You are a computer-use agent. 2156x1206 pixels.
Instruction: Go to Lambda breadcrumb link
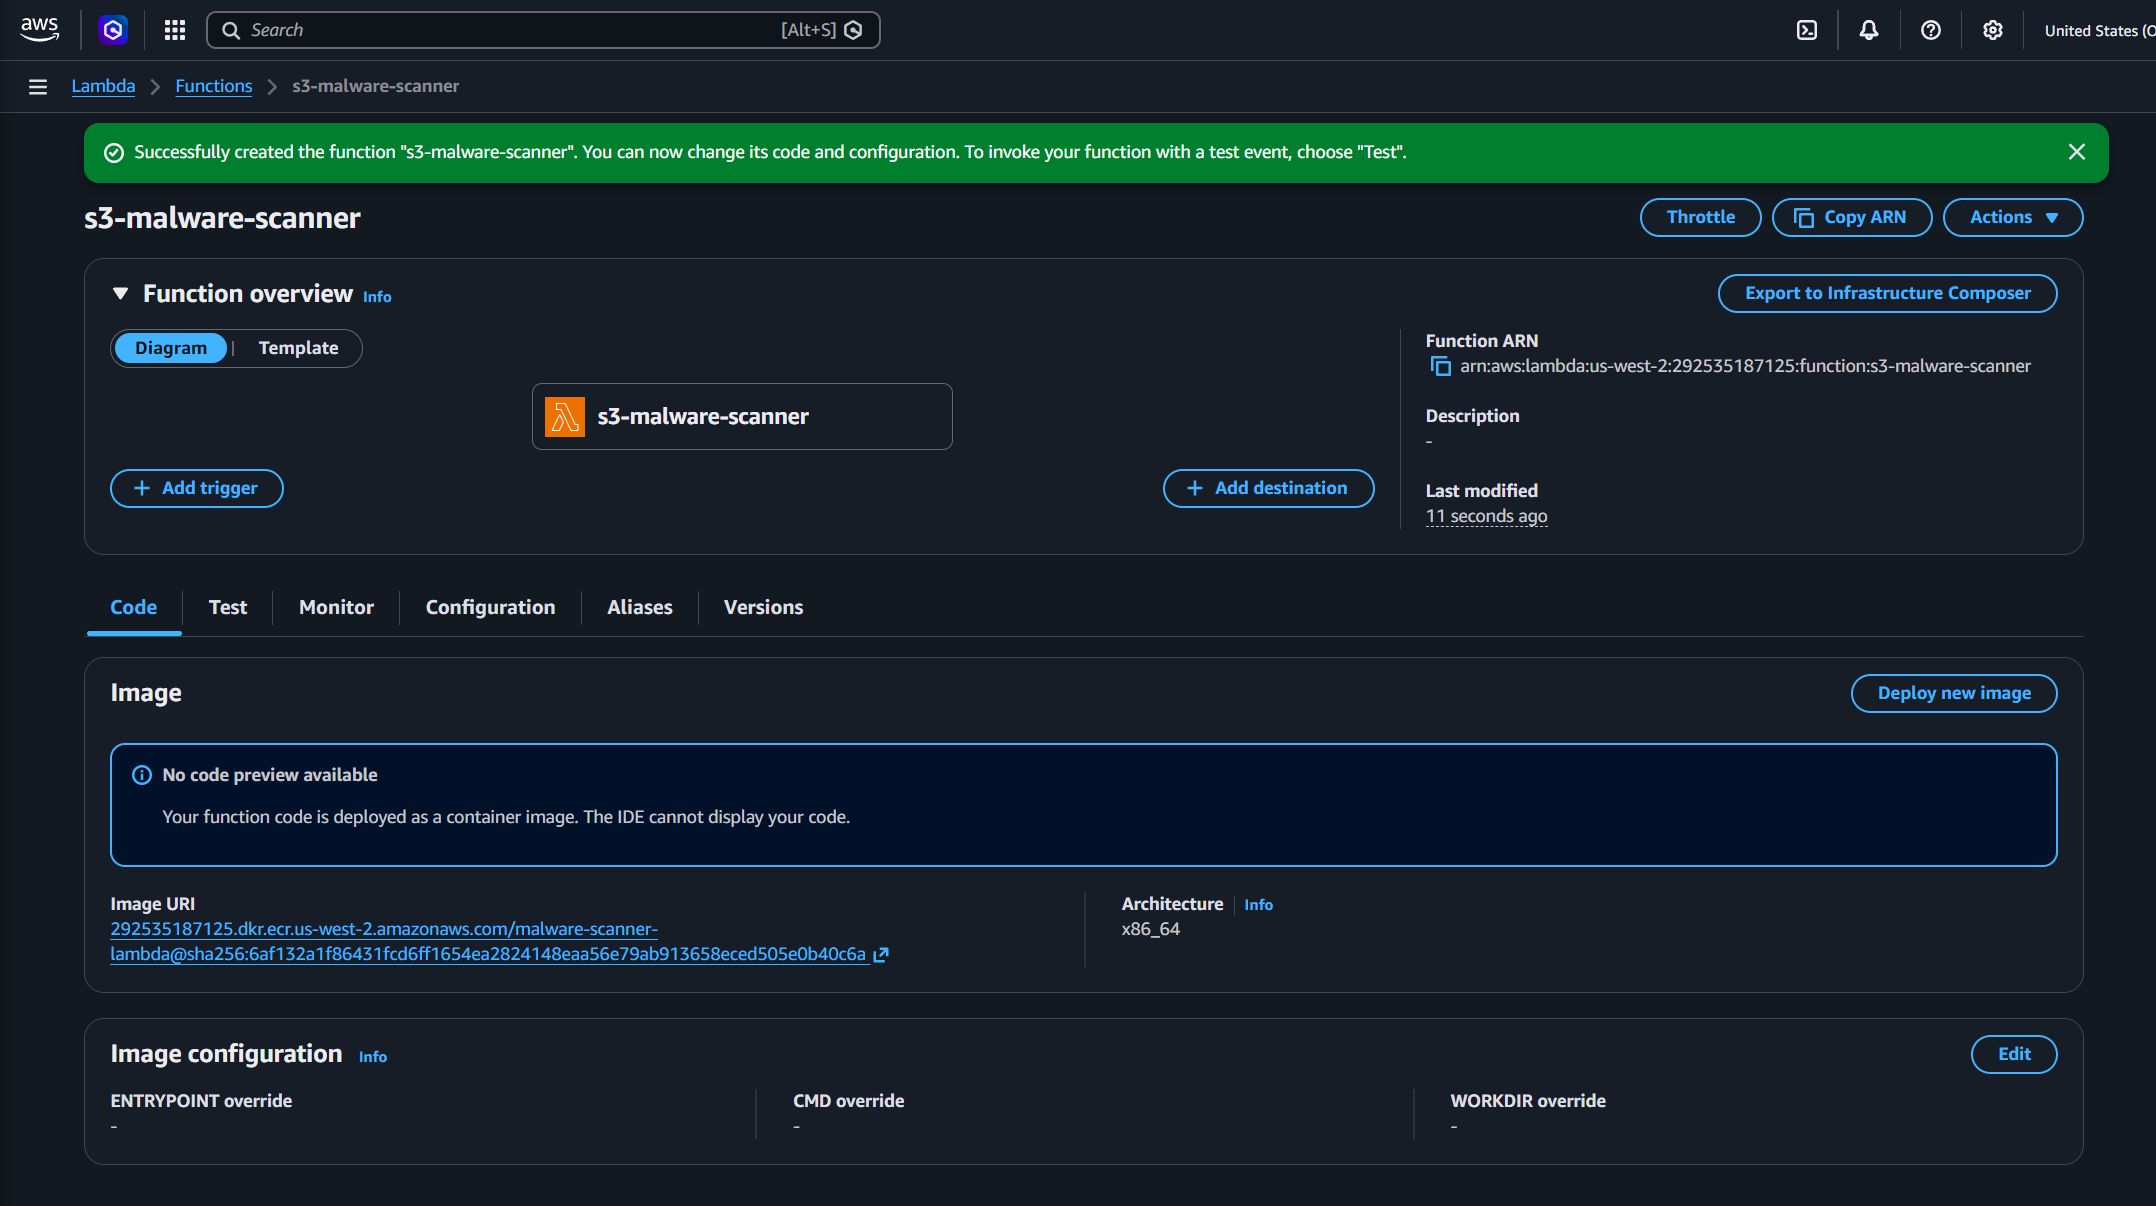click(x=103, y=87)
